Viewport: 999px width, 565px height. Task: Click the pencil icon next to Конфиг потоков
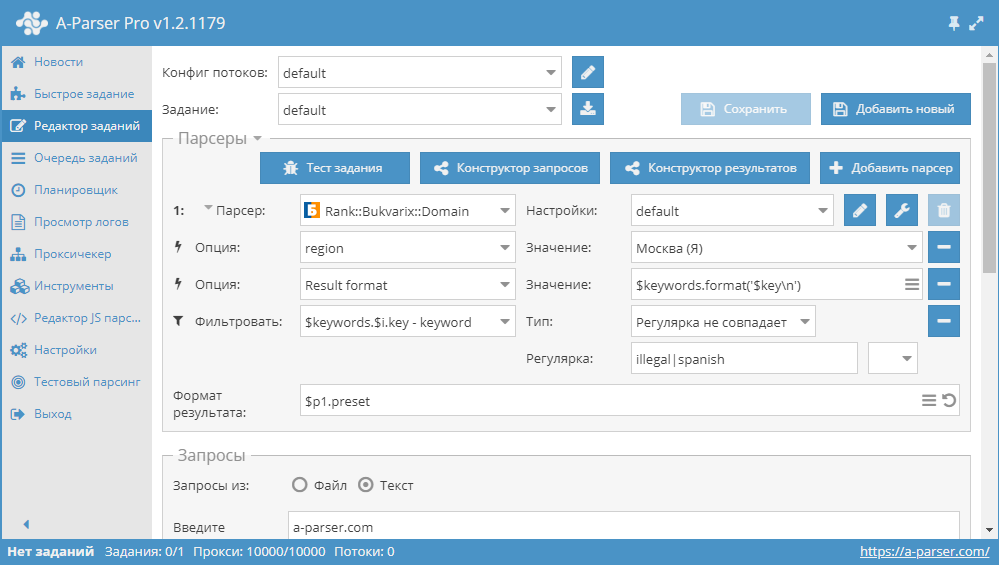[588, 73]
